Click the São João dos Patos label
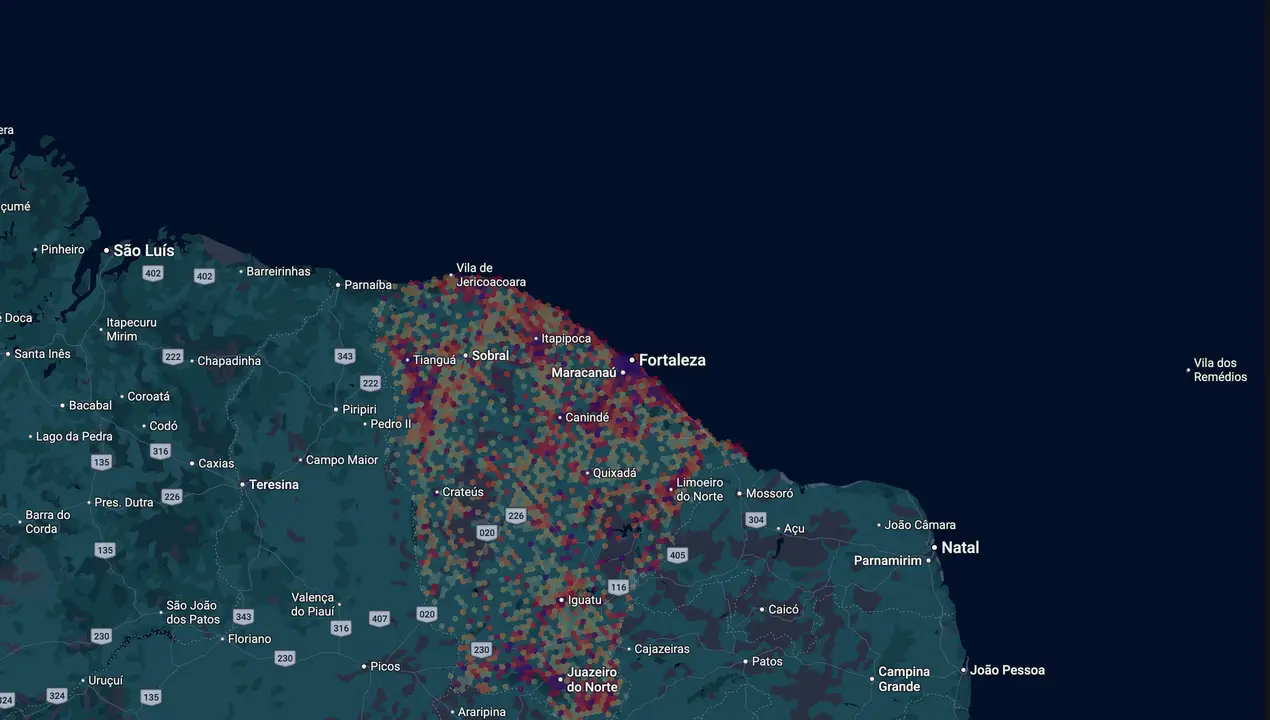The height and width of the screenshot is (720, 1270). [192, 612]
